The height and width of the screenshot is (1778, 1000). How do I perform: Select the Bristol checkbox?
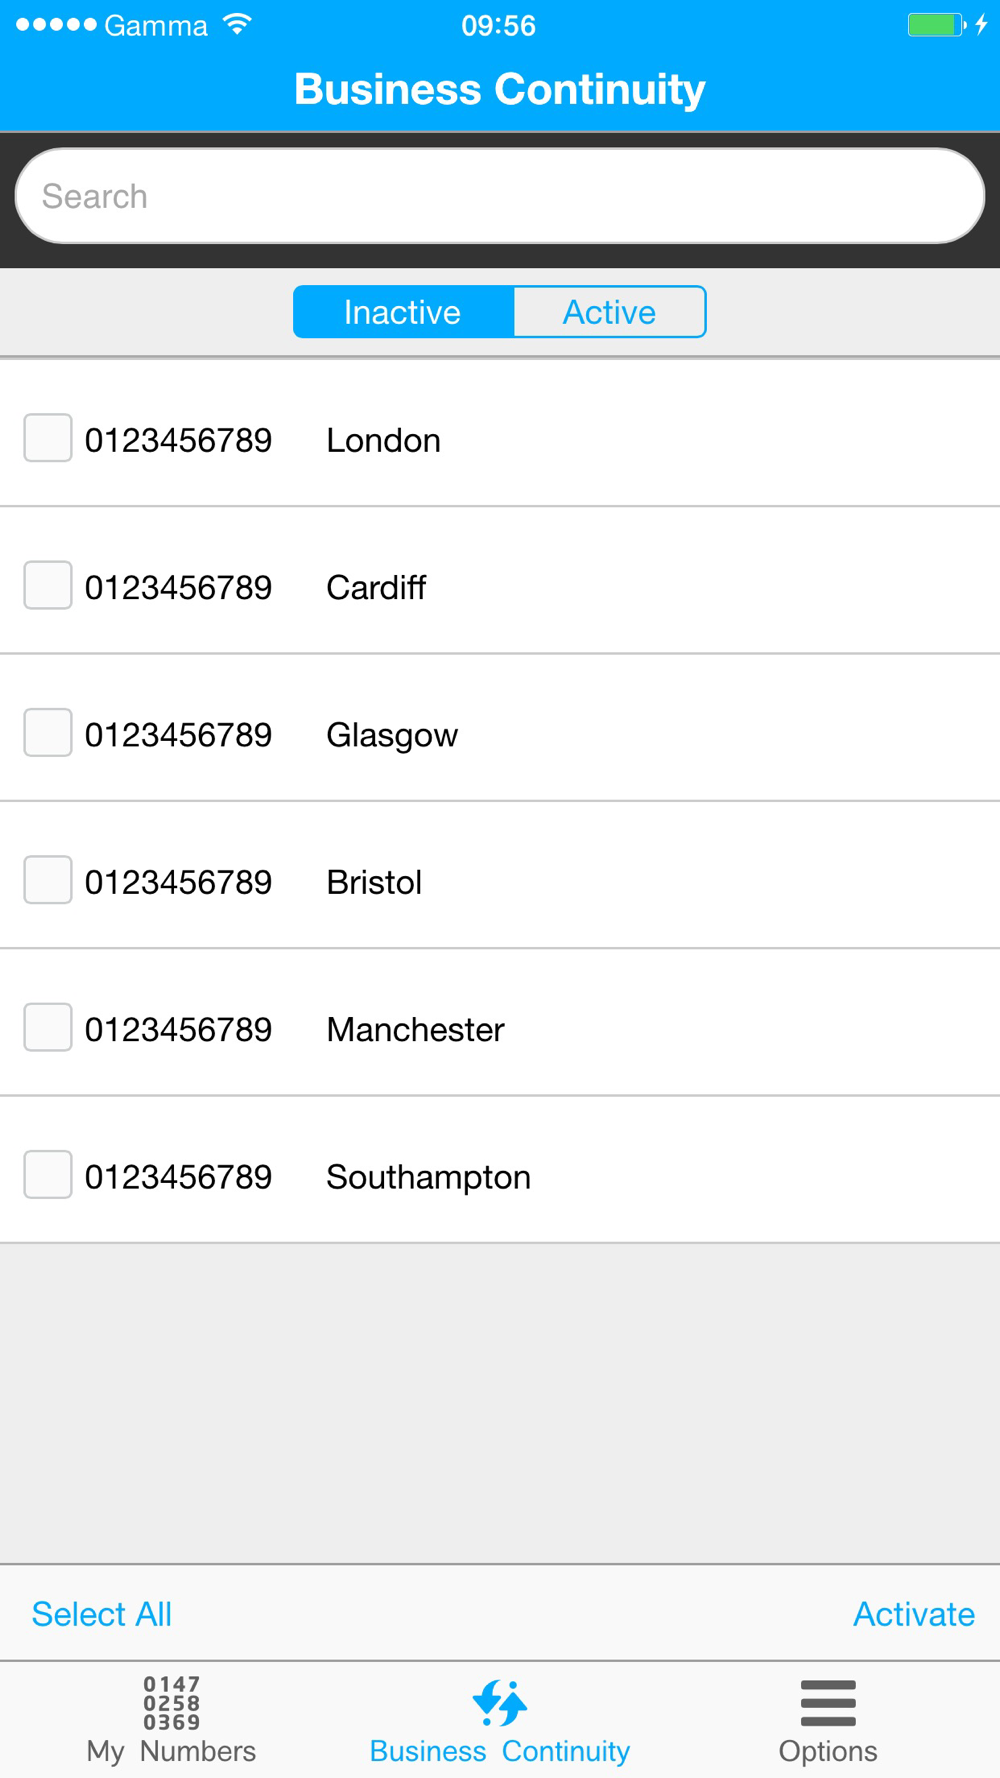[x=48, y=880]
